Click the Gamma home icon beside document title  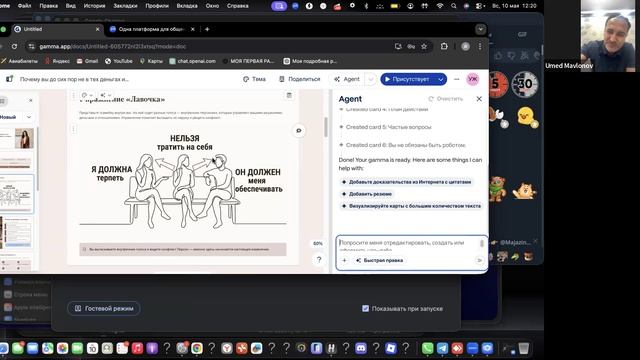point(9,79)
